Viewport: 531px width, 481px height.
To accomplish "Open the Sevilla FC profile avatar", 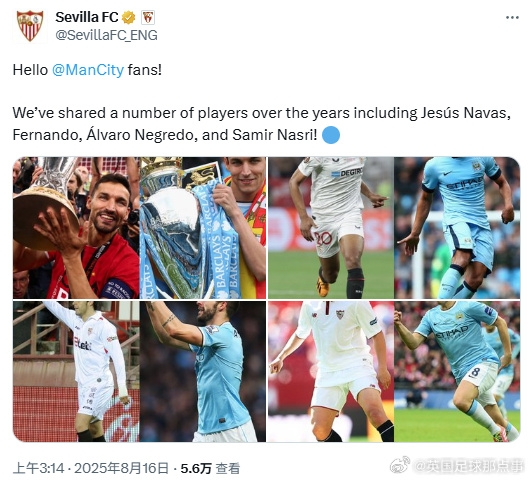I will pos(30,26).
